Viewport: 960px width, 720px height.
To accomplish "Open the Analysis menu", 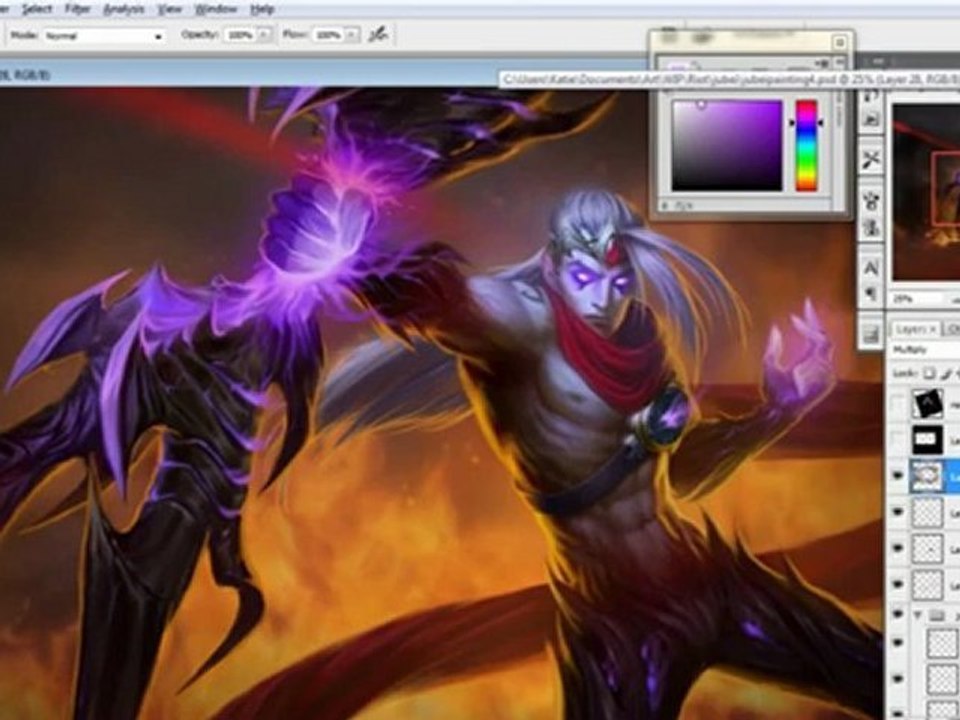I will click(x=123, y=9).
